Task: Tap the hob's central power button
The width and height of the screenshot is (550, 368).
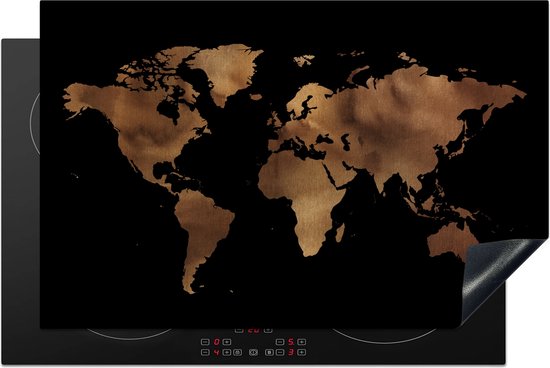Action: tap(253, 352)
